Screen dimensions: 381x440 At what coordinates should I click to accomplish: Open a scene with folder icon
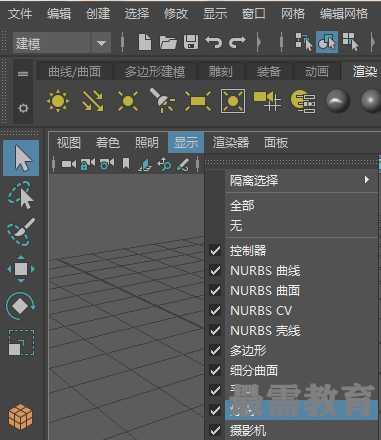[x=168, y=42]
